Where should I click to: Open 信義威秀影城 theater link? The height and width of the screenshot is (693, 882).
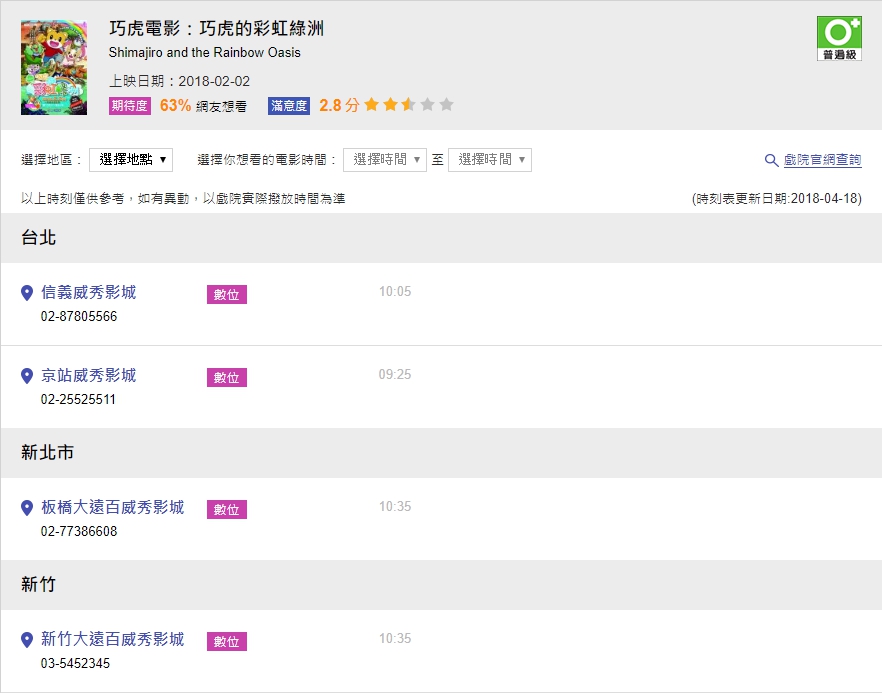[x=89, y=292]
